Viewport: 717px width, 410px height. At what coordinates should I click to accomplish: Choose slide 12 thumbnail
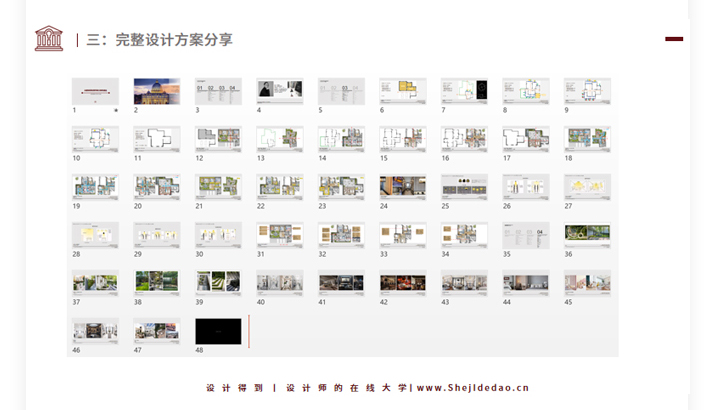[218, 139]
